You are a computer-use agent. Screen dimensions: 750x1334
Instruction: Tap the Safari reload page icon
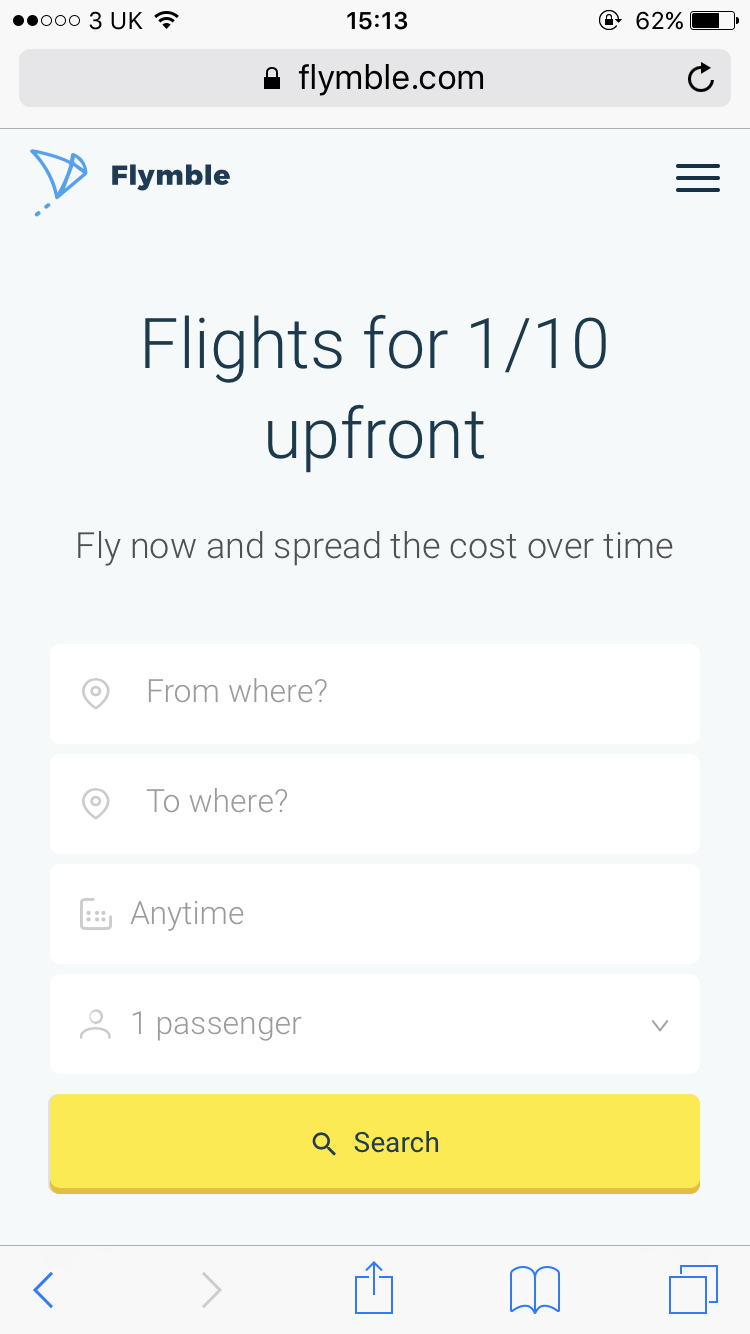(701, 78)
